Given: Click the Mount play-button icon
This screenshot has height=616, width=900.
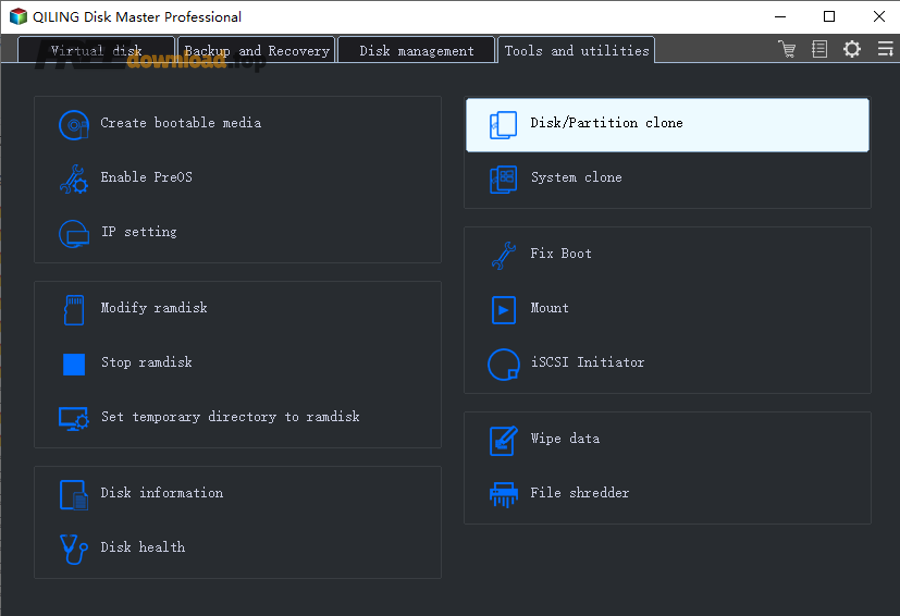Looking at the screenshot, I should point(503,310).
